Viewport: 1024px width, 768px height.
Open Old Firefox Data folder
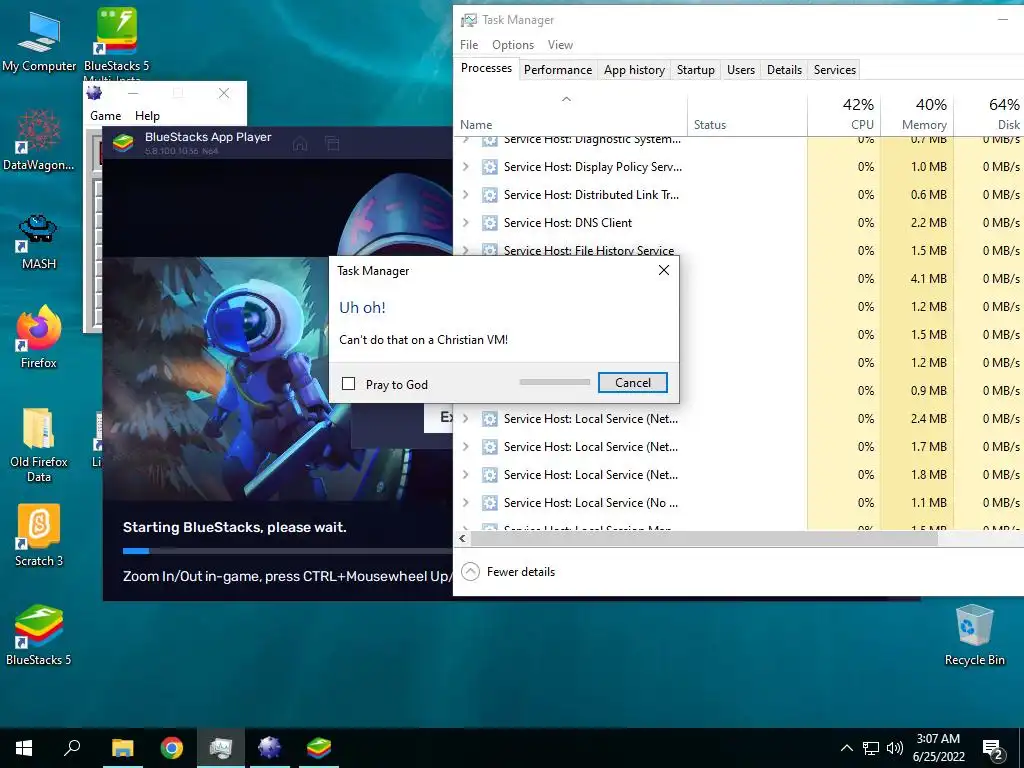[39, 445]
